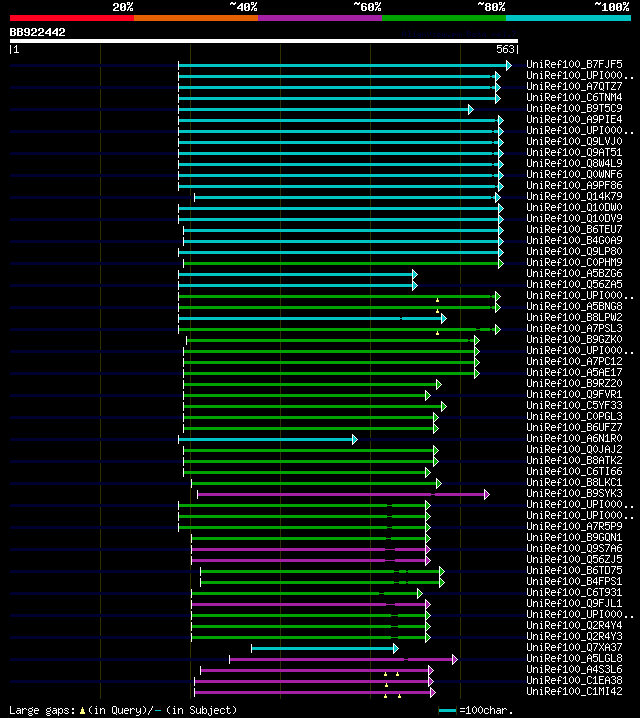640x718 pixels.
Task: Open hit UniRef100_C1MI42
Action: tap(574, 691)
